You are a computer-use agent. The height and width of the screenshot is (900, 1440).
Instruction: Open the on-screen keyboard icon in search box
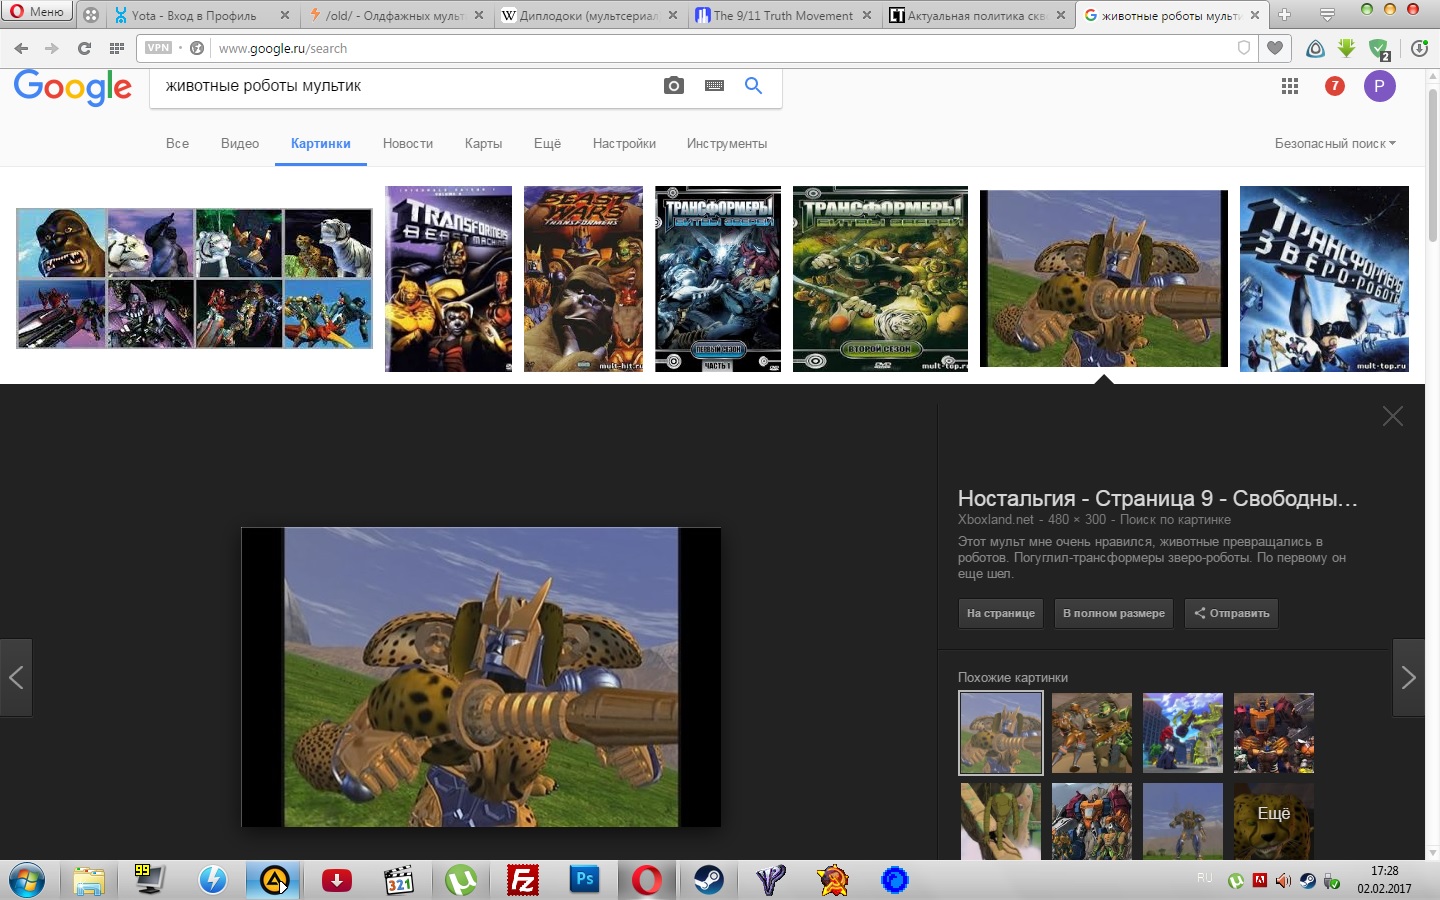[x=714, y=86]
